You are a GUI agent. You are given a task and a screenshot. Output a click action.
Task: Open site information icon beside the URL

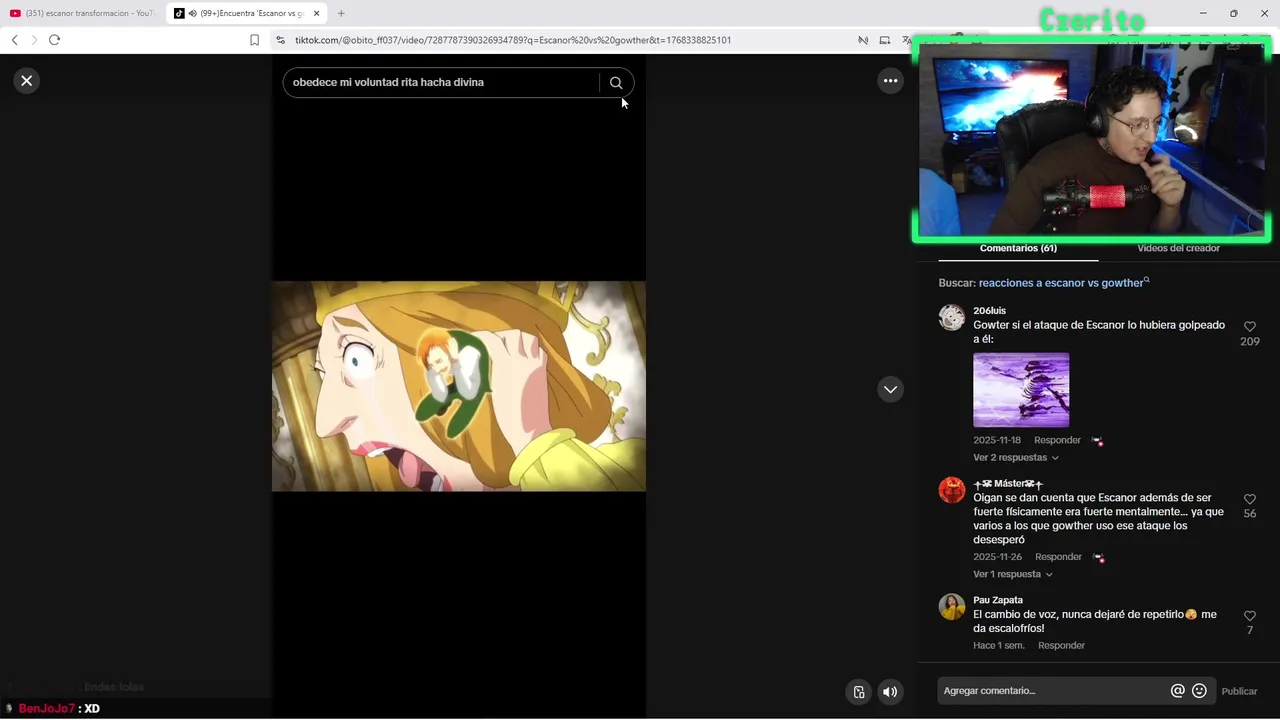click(280, 40)
